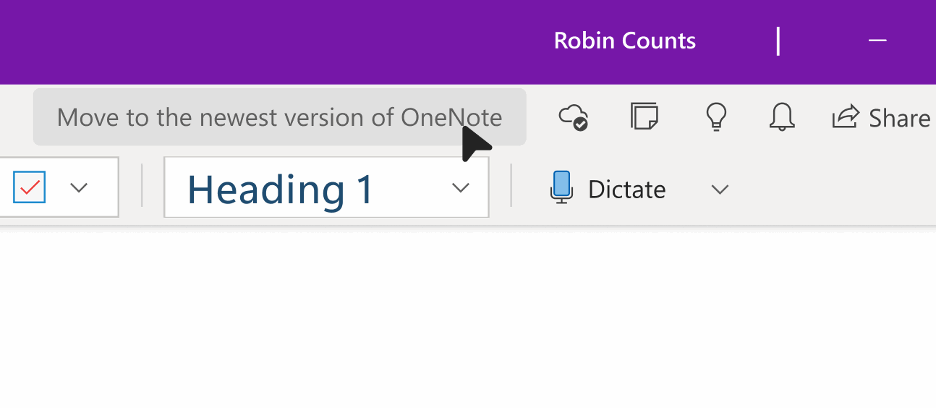Image resolution: width=936 pixels, height=408 pixels.
Task: Click the Share text label
Action: pos(899,118)
